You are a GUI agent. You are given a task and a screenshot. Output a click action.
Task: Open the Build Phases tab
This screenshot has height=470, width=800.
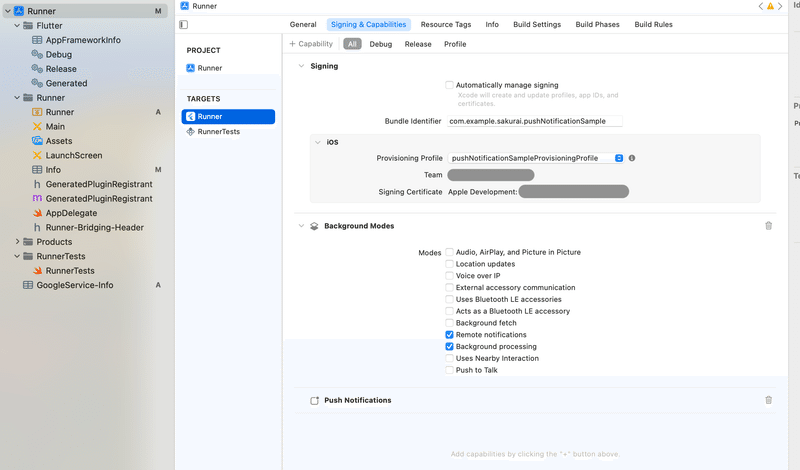coord(597,24)
